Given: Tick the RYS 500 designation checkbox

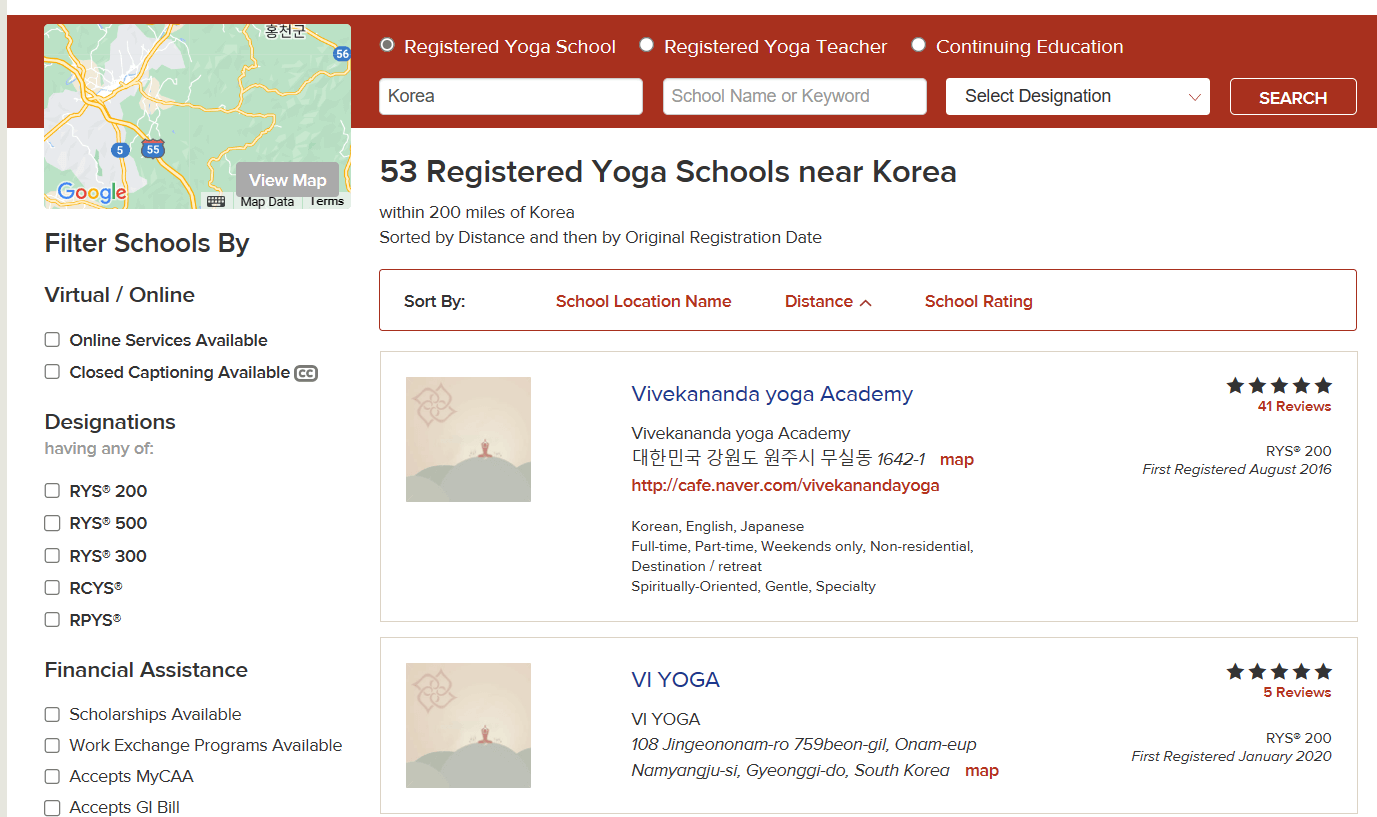Looking at the screenshot, I should coord(52,523).
